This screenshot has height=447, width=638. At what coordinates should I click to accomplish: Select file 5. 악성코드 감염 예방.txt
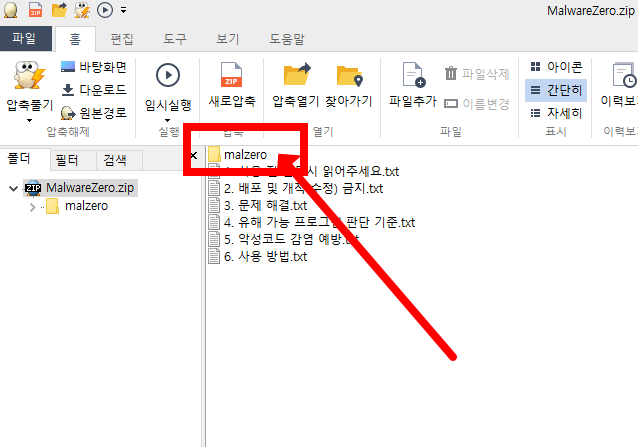(284, 239)
